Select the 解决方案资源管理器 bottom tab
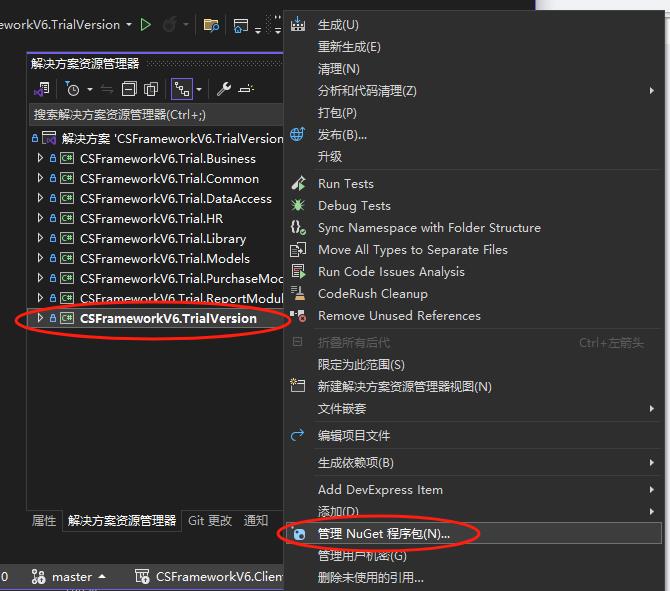 tap(122, 520)
